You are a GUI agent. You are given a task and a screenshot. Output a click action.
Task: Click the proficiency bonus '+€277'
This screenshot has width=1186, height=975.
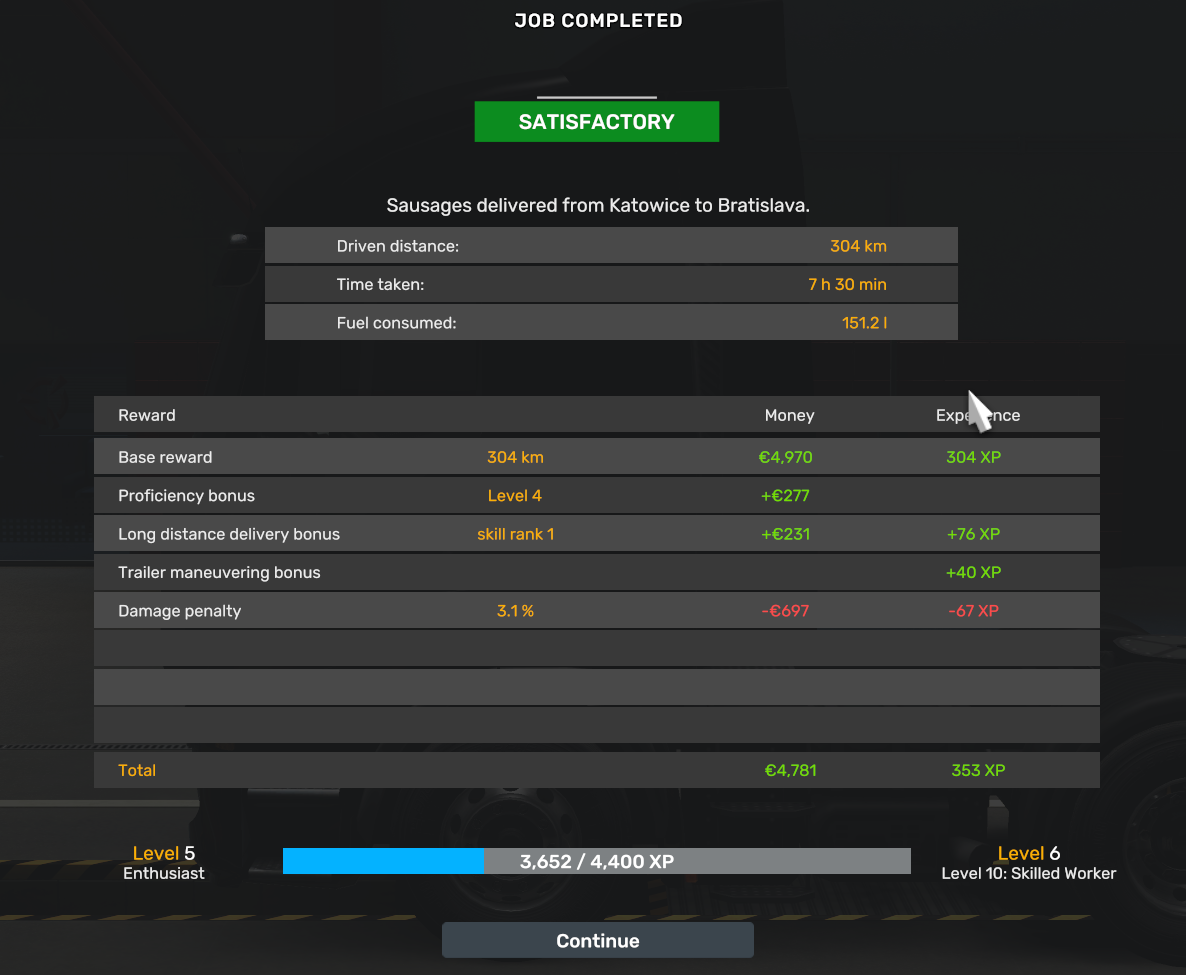click(785, 495)
